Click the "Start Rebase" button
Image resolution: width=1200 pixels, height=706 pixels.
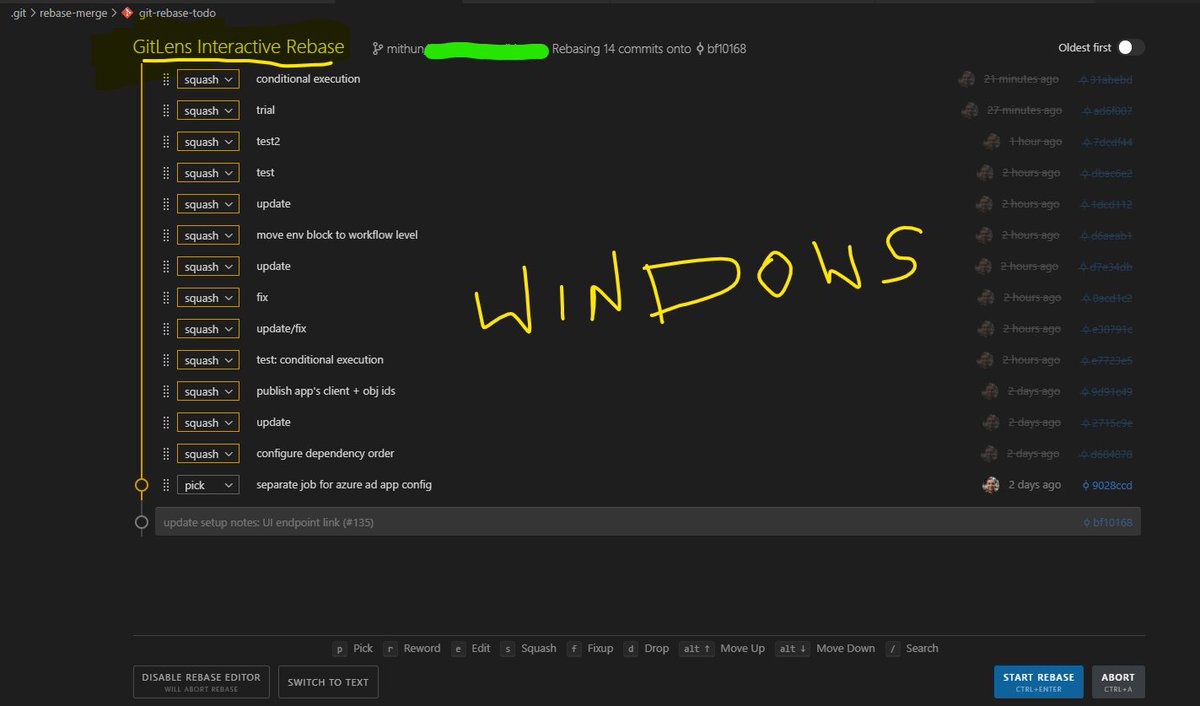1038,681
